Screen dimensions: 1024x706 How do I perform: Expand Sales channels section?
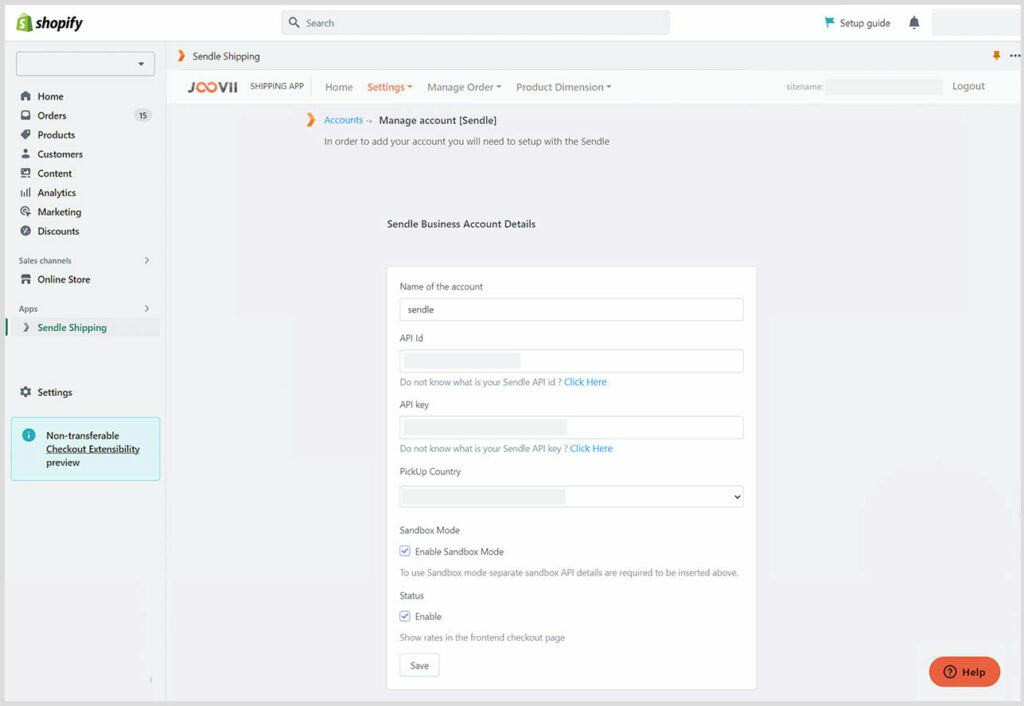tap(147, 260)
